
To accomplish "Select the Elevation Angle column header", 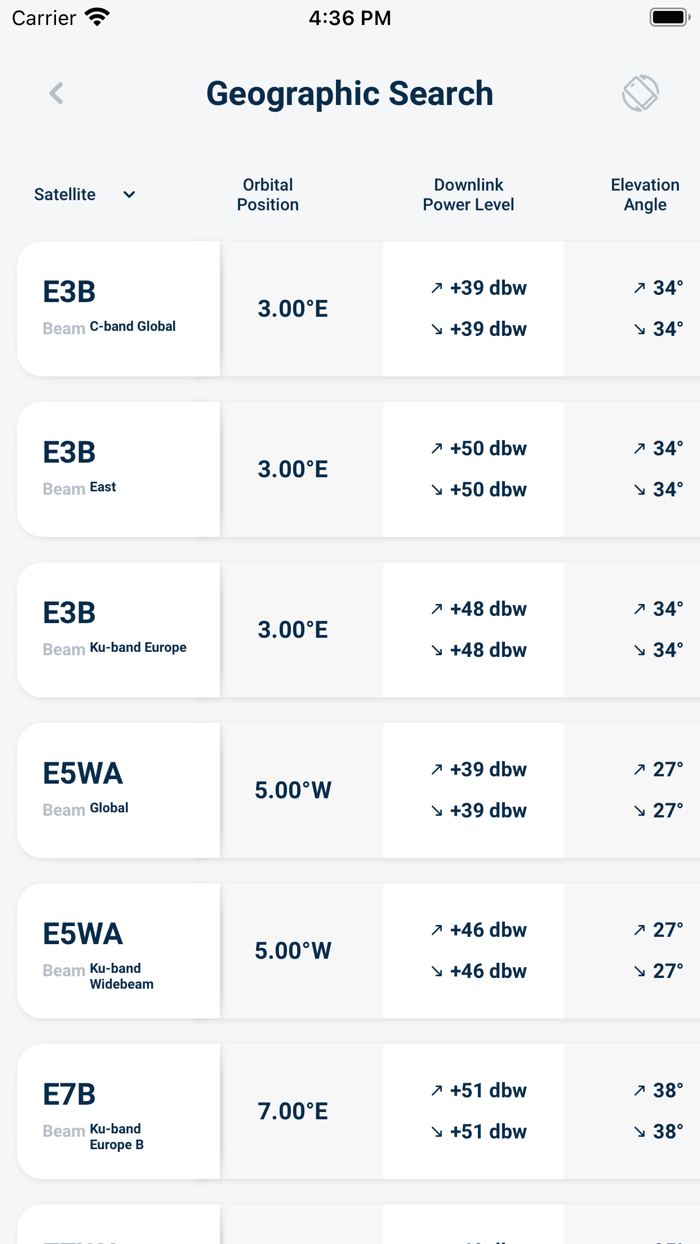I will coord(645,194).
